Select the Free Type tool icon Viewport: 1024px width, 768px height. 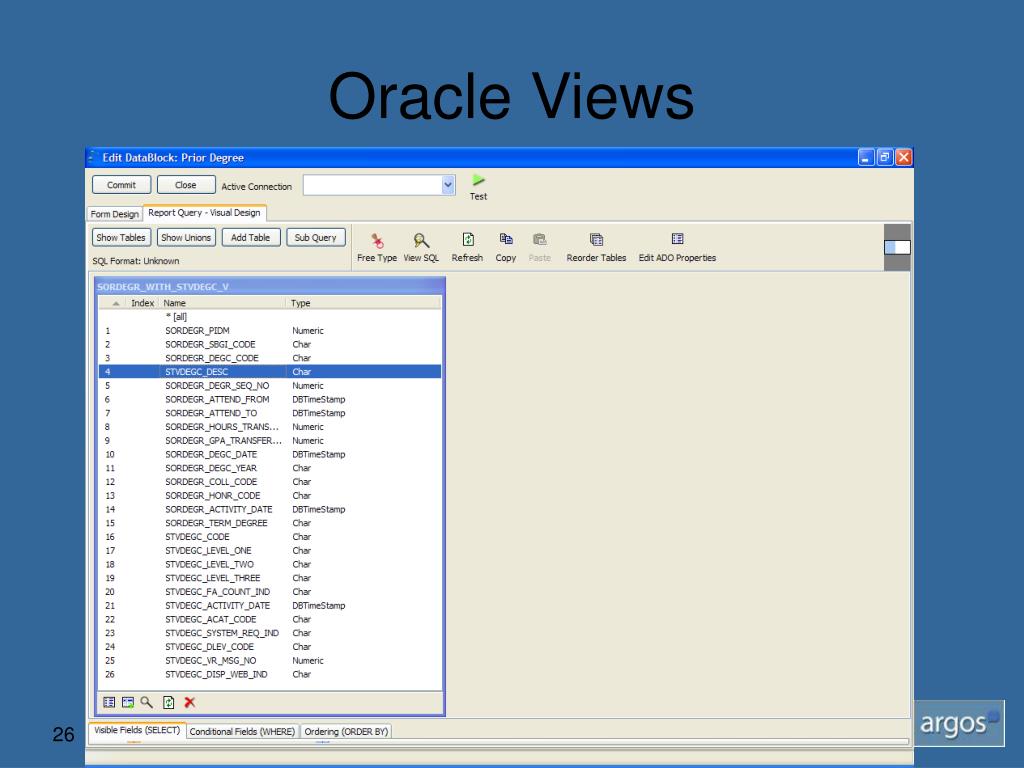pyautogui.click(x=377, y=240)
